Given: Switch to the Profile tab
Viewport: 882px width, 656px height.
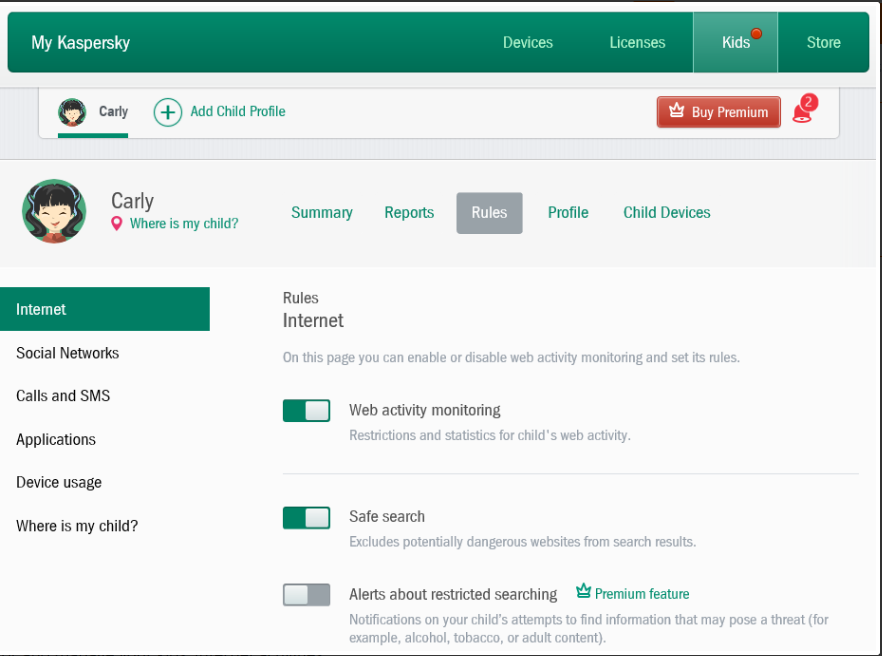Looking at the screenshot, I should coord(568,213).
